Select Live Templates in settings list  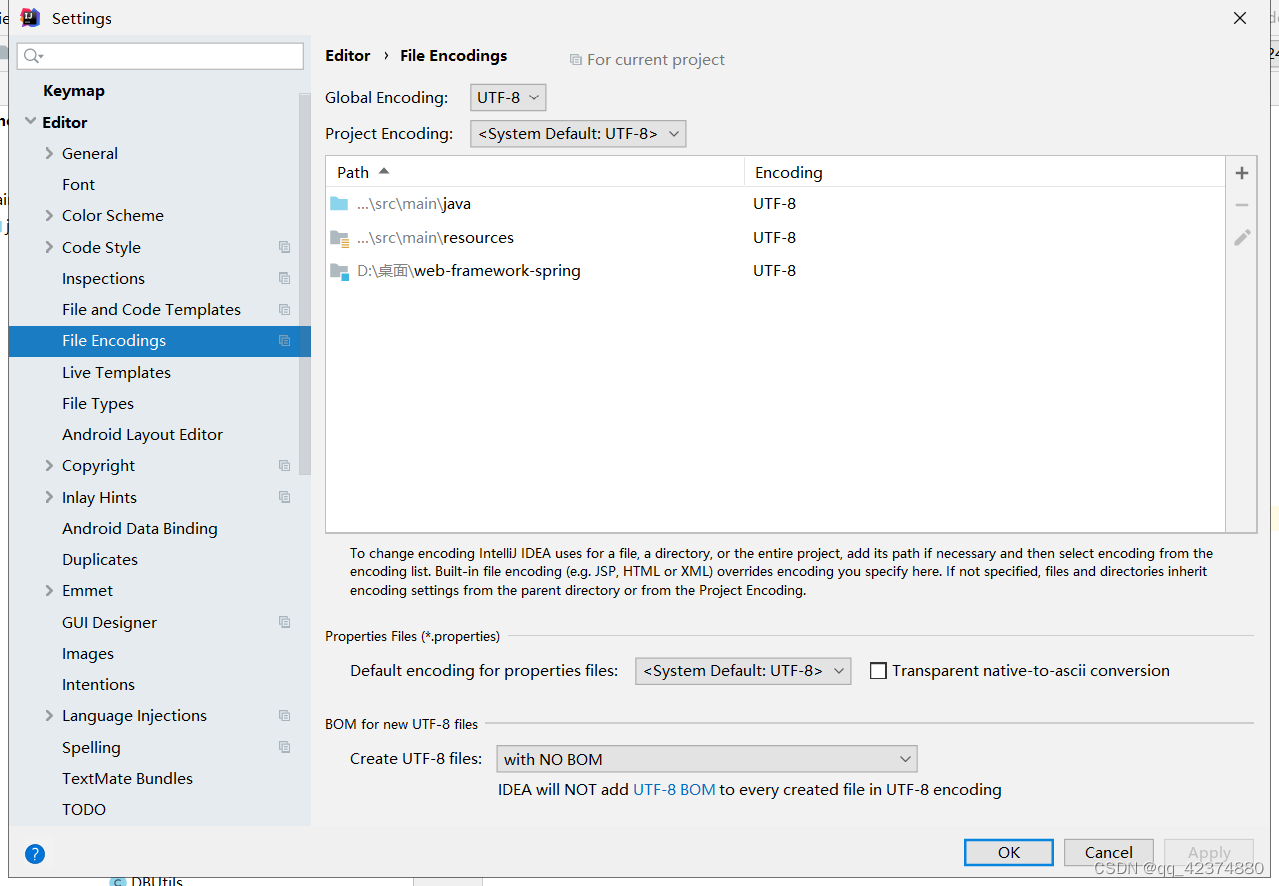point(116,372)
